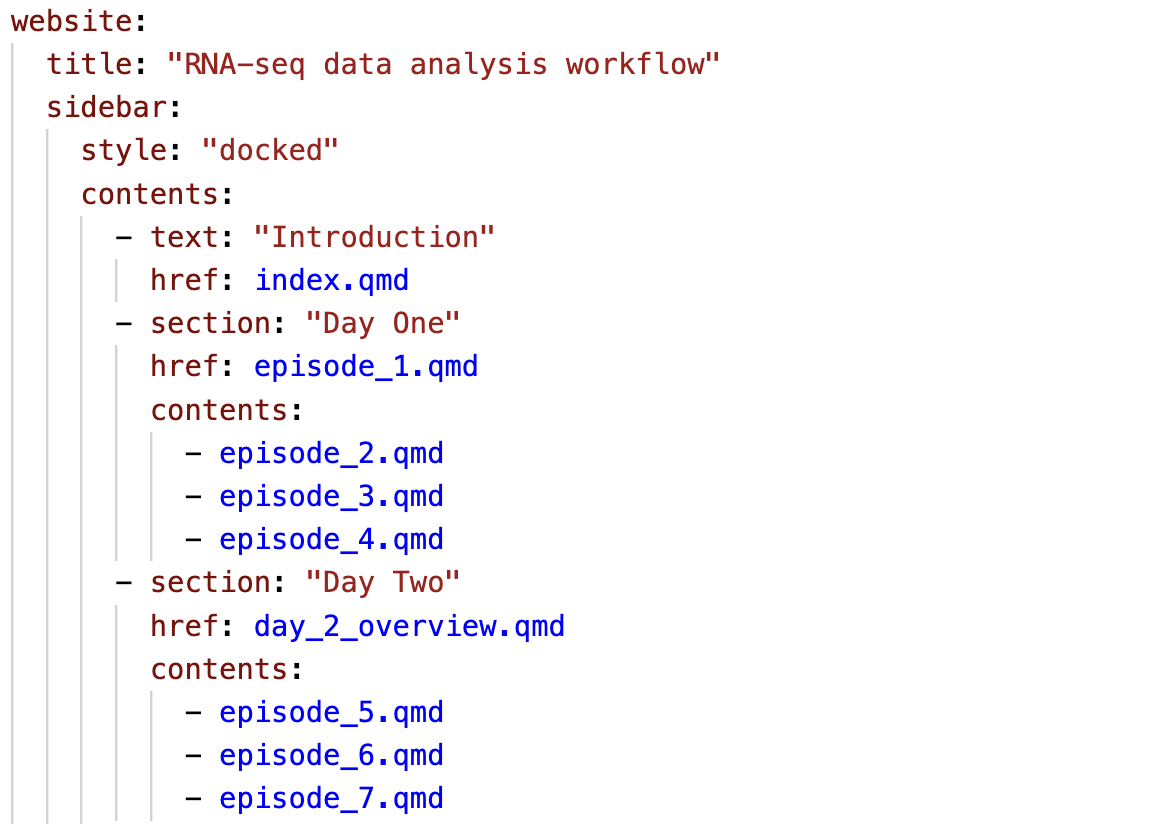Click the "Day One" section value
The width and height of the screenshot is (1156, 824).
[383, 324]
